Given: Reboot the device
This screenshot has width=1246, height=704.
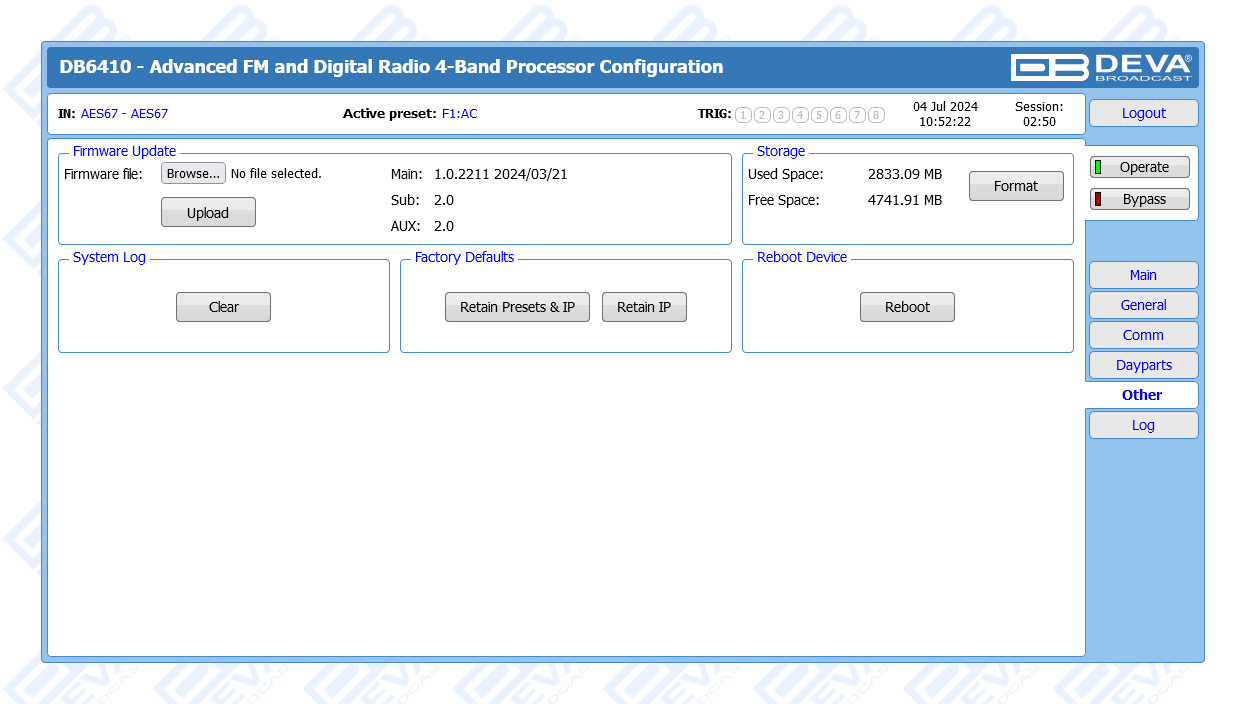Looking at the screenshot, I should pyautogui.click(x=907, y=307).
